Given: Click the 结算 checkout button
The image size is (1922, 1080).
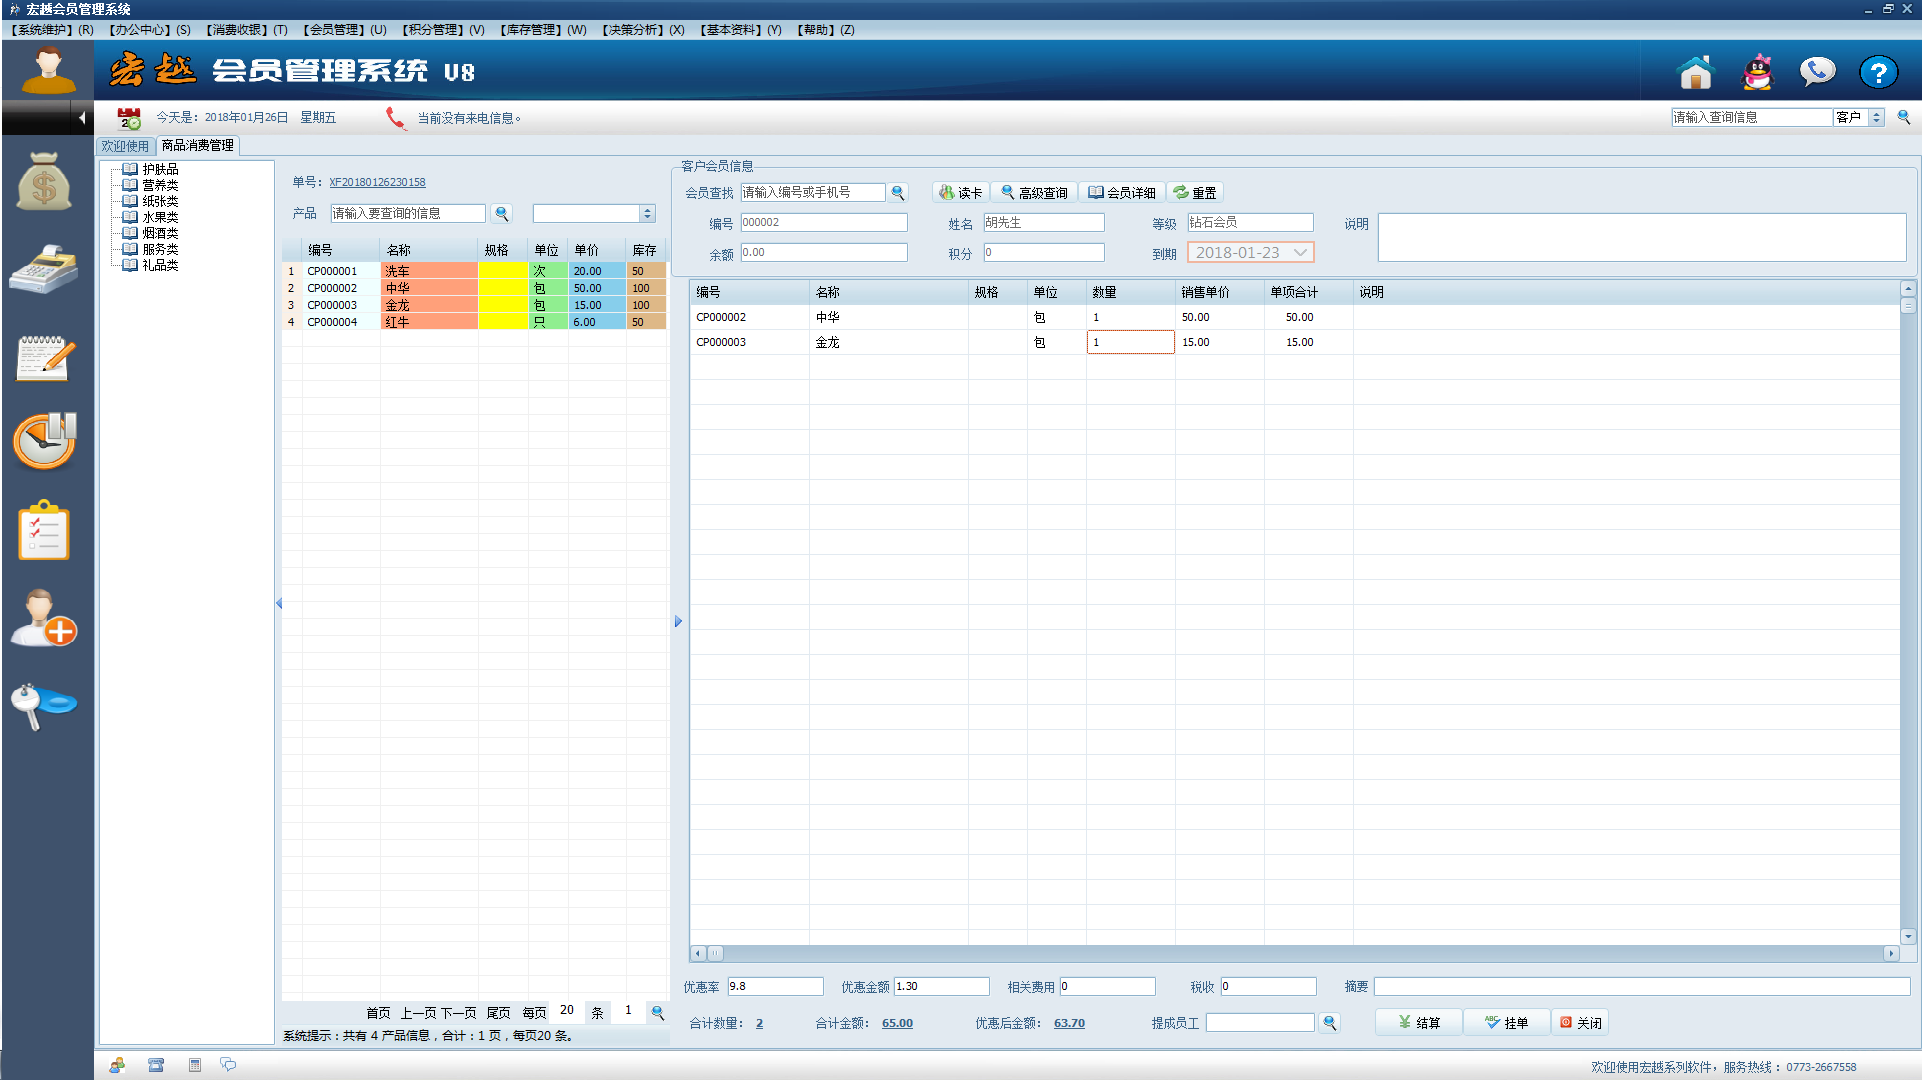Looking at the screenshot, I should 1419,1023.
